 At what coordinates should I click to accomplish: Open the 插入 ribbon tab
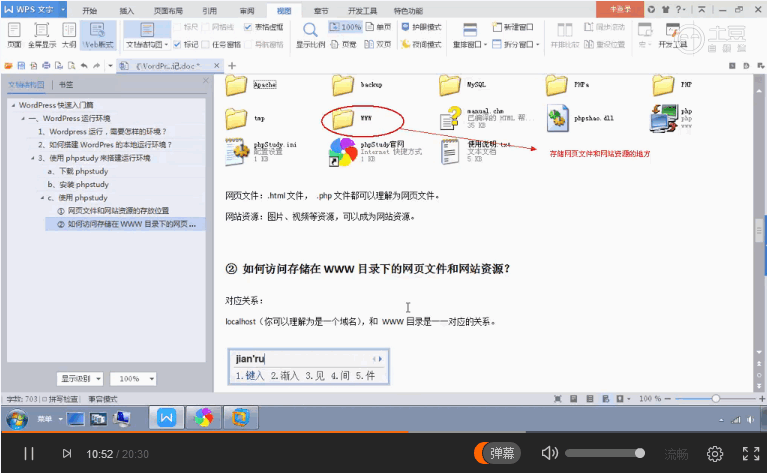pyautogui.click(x=127, y=10)
